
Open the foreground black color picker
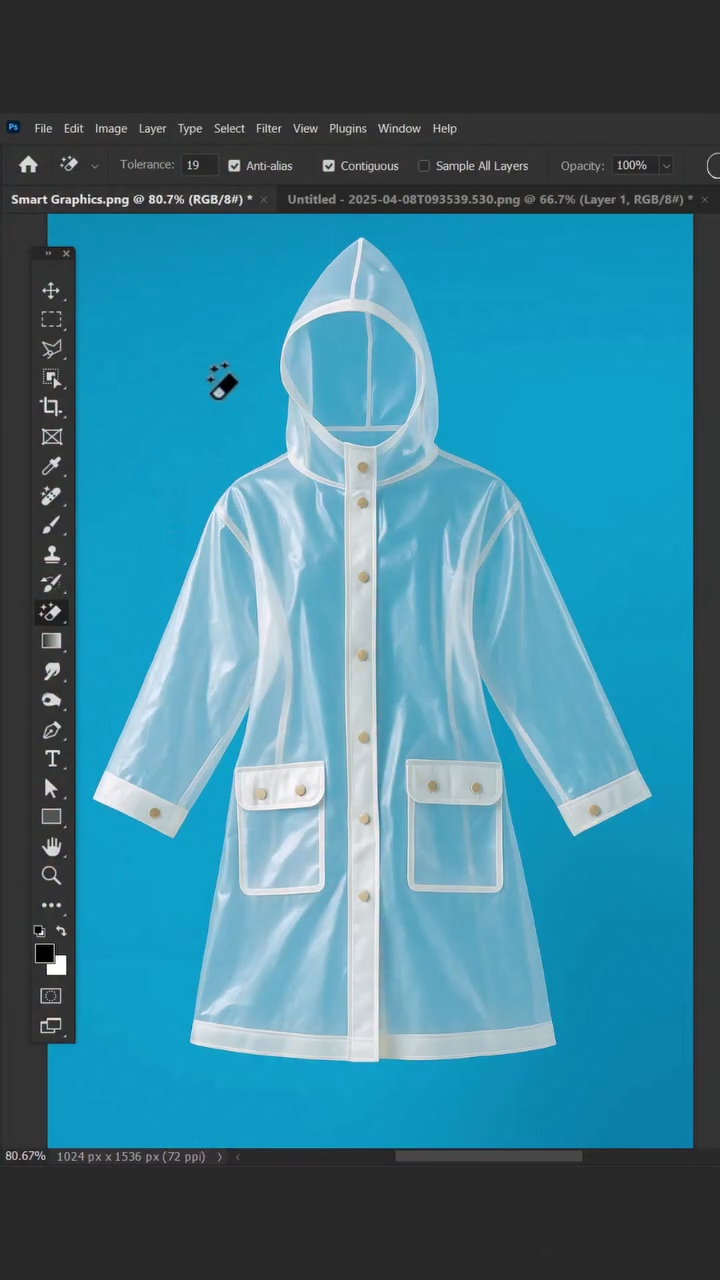pos(43,953)
